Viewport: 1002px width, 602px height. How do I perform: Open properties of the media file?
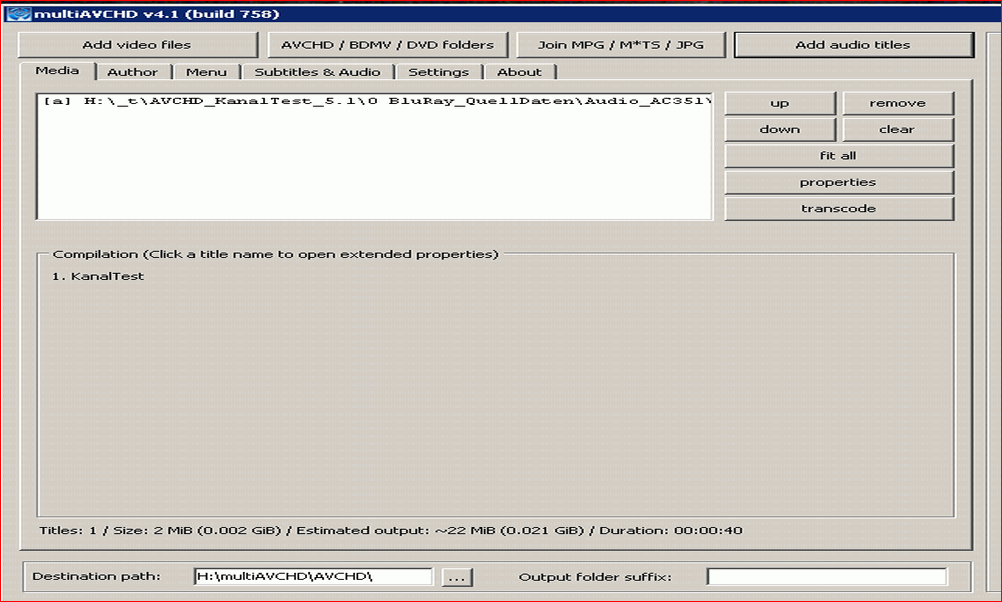pos(838,182)
